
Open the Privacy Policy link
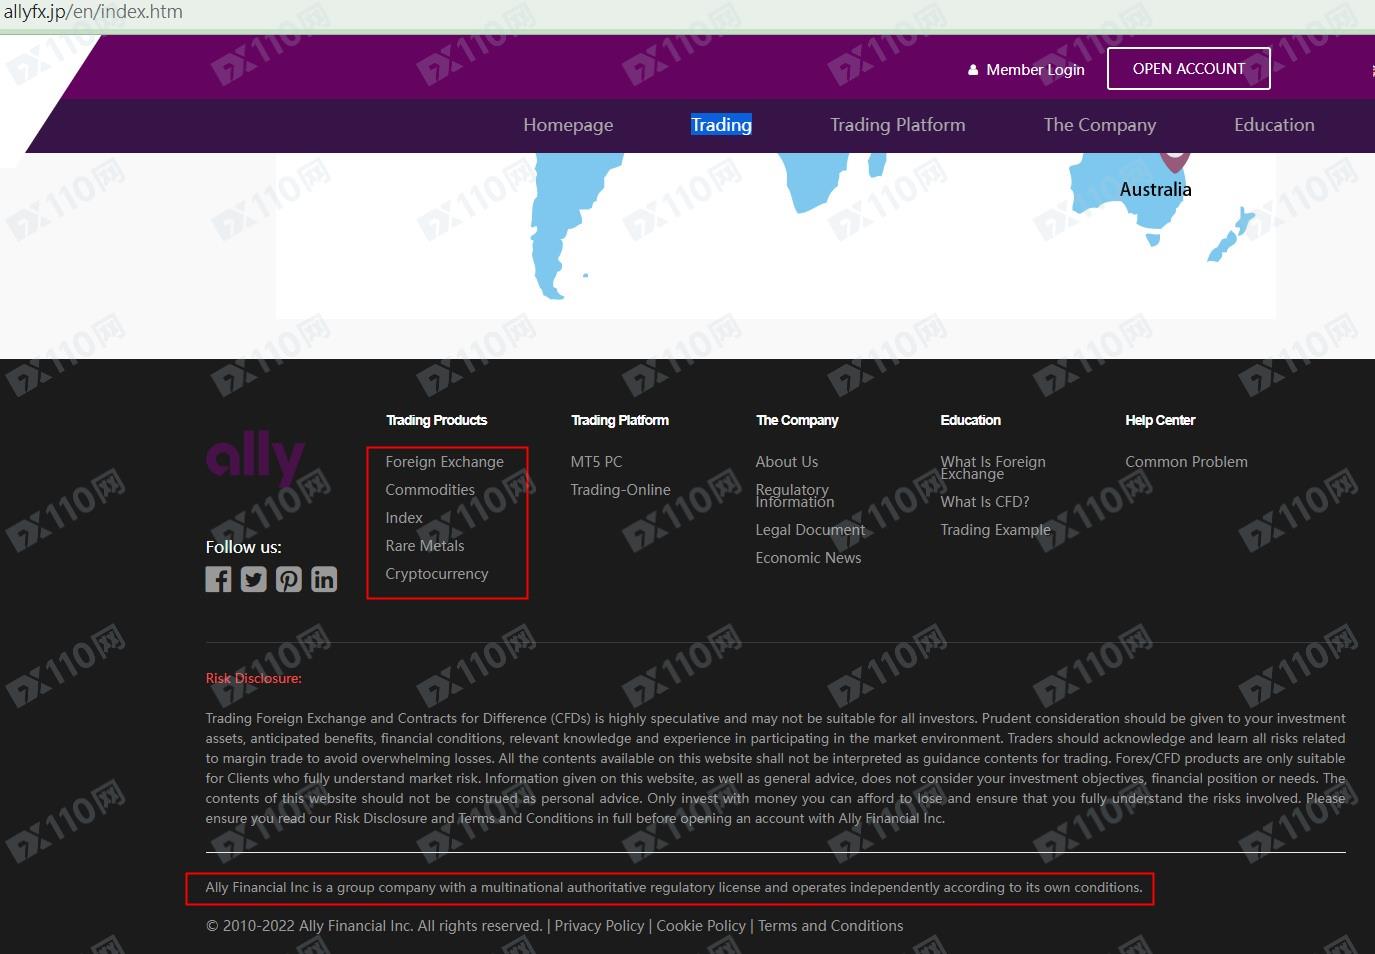pyautogui.click(x=599, y=926)
